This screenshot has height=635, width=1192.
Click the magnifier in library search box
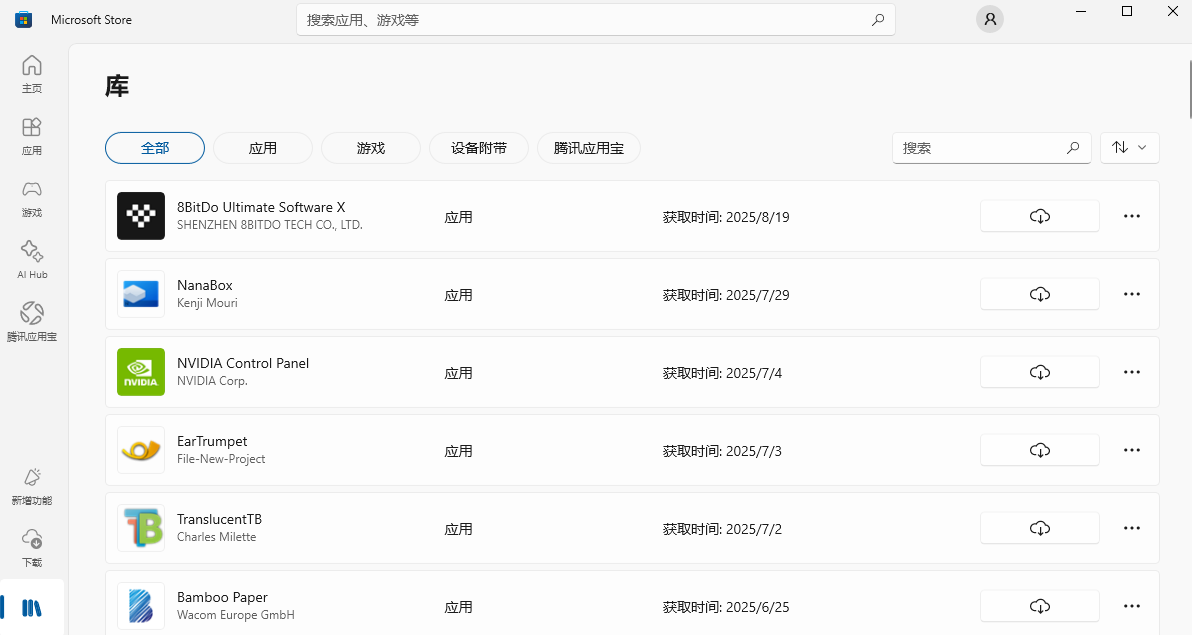point(1073,148)
